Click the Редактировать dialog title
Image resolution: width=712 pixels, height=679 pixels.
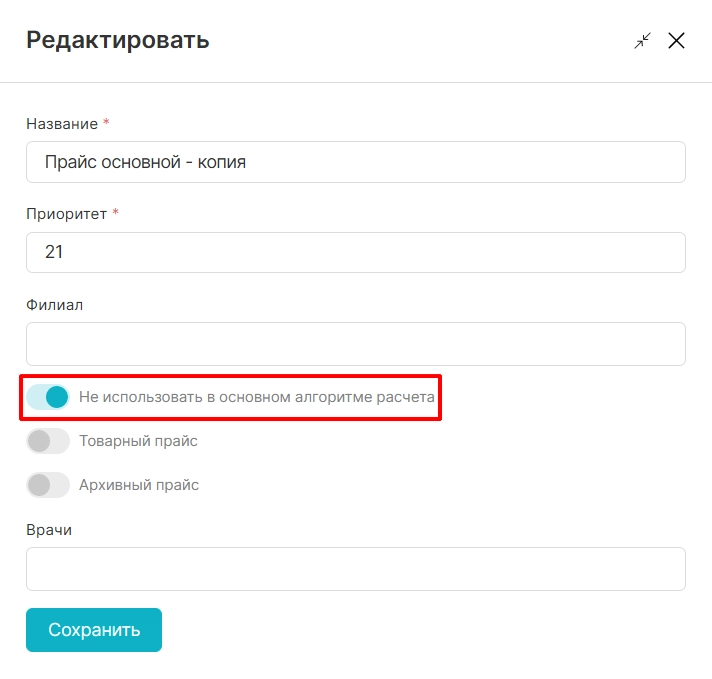pyautogui.click(x=117, y=41)
